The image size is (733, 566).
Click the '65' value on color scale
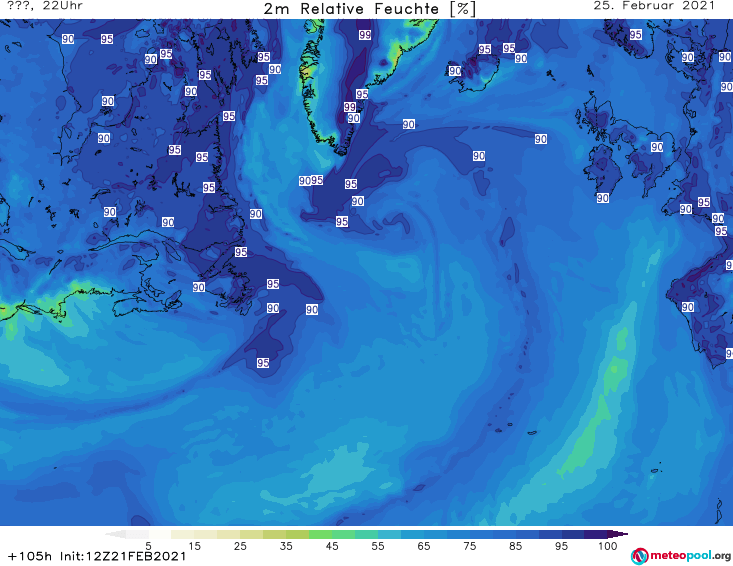coord(424,546)
